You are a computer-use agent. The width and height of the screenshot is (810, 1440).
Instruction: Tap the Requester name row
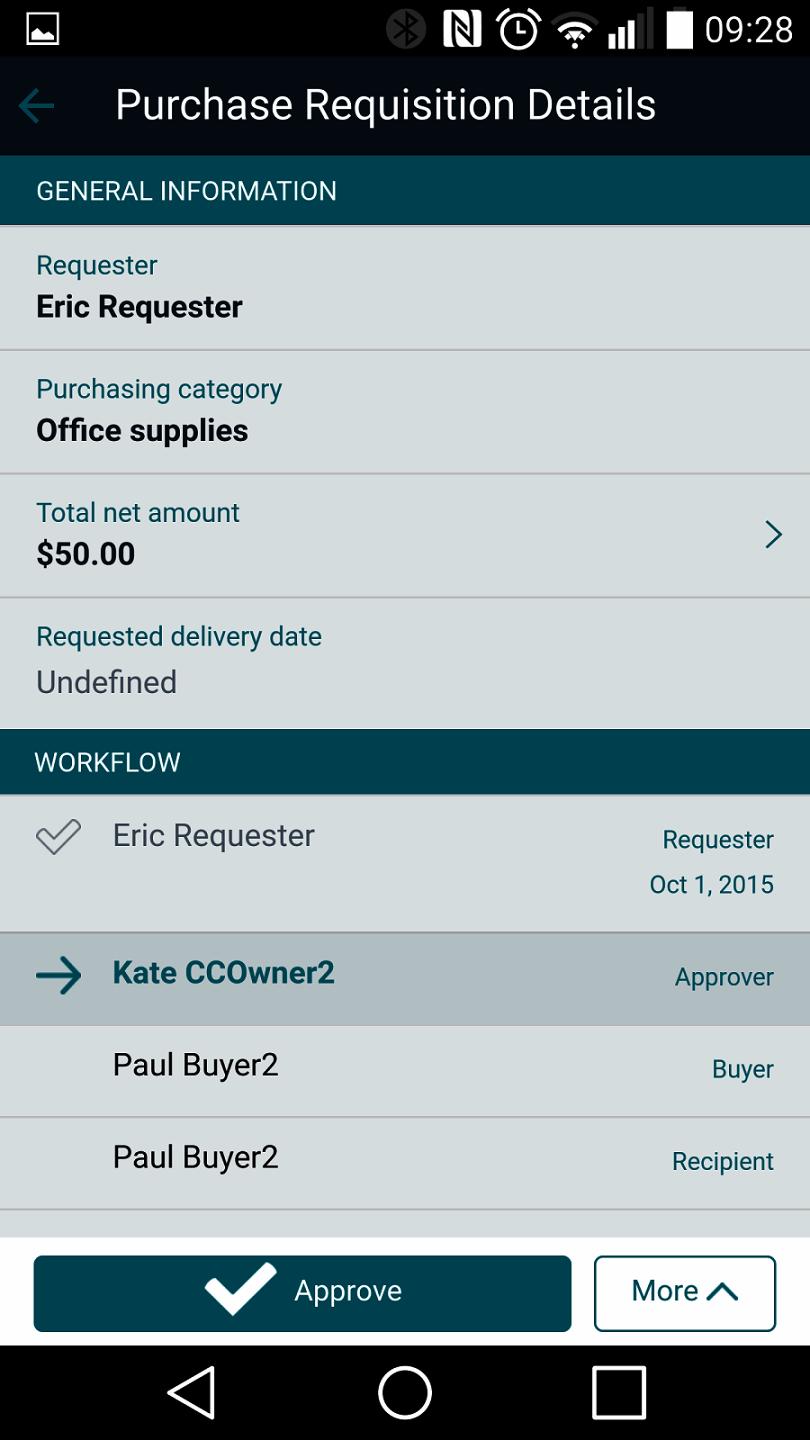pos(405,288)
